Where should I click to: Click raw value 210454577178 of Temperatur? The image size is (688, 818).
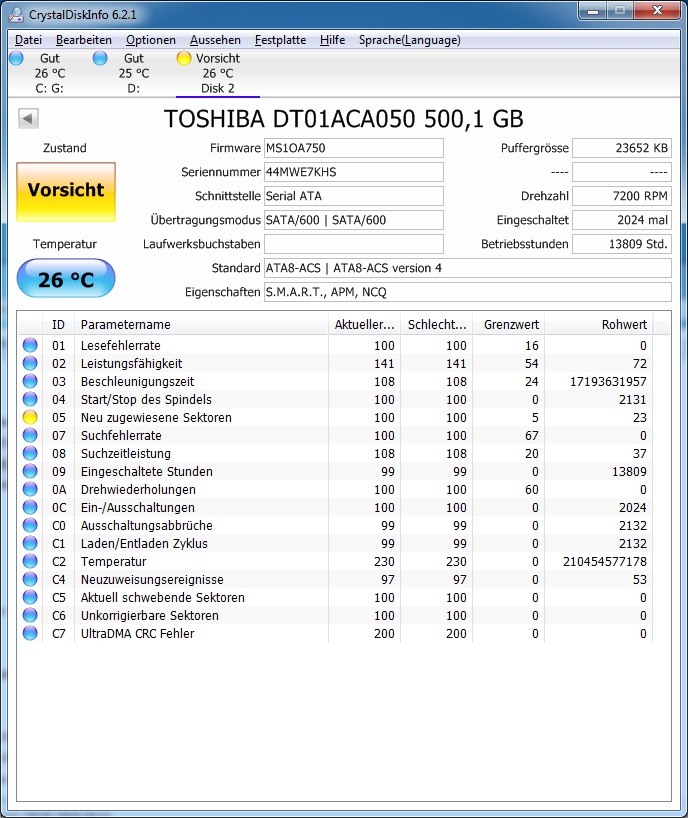[605, 561]
